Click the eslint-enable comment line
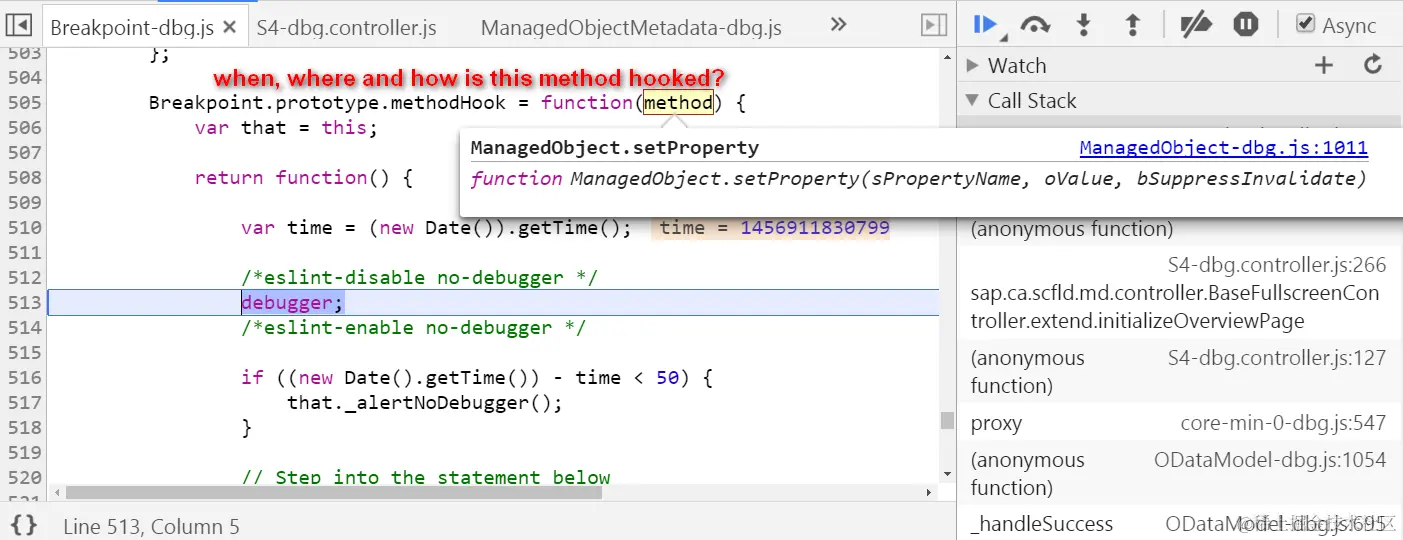The height and width of the screenshot is (540, 1403). coord(413,328)
